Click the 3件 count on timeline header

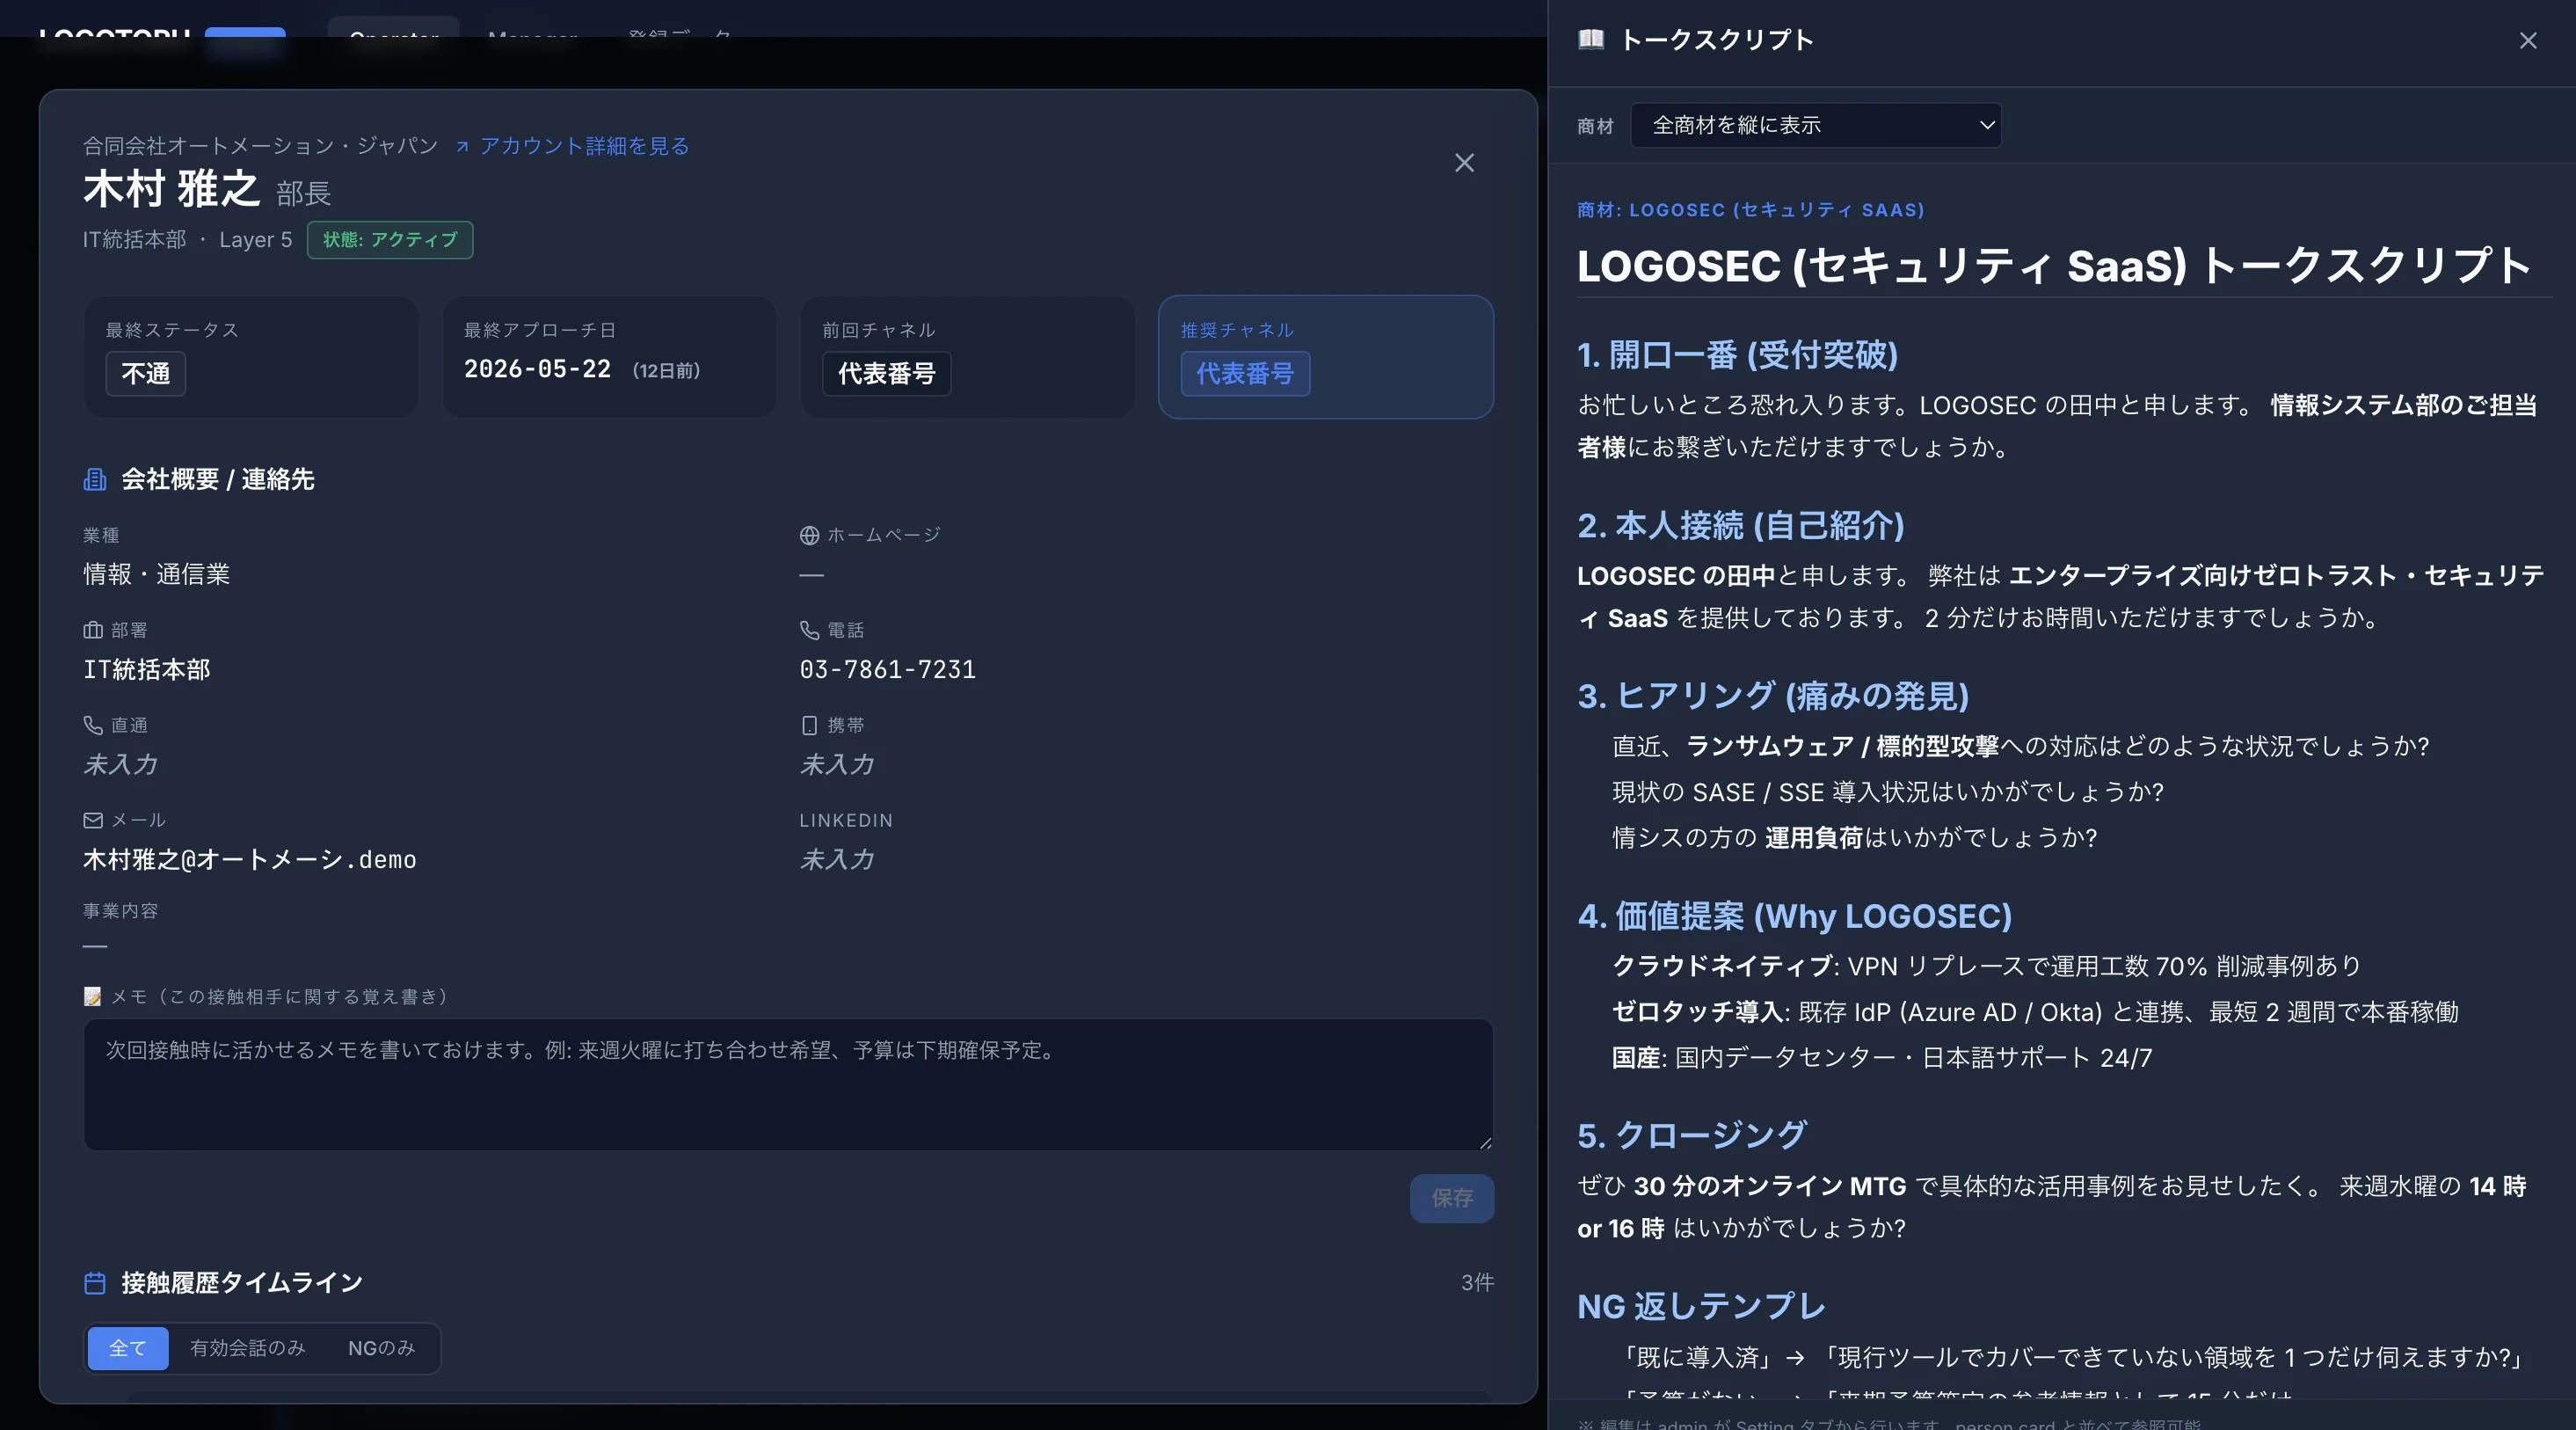point(1477,1283)
